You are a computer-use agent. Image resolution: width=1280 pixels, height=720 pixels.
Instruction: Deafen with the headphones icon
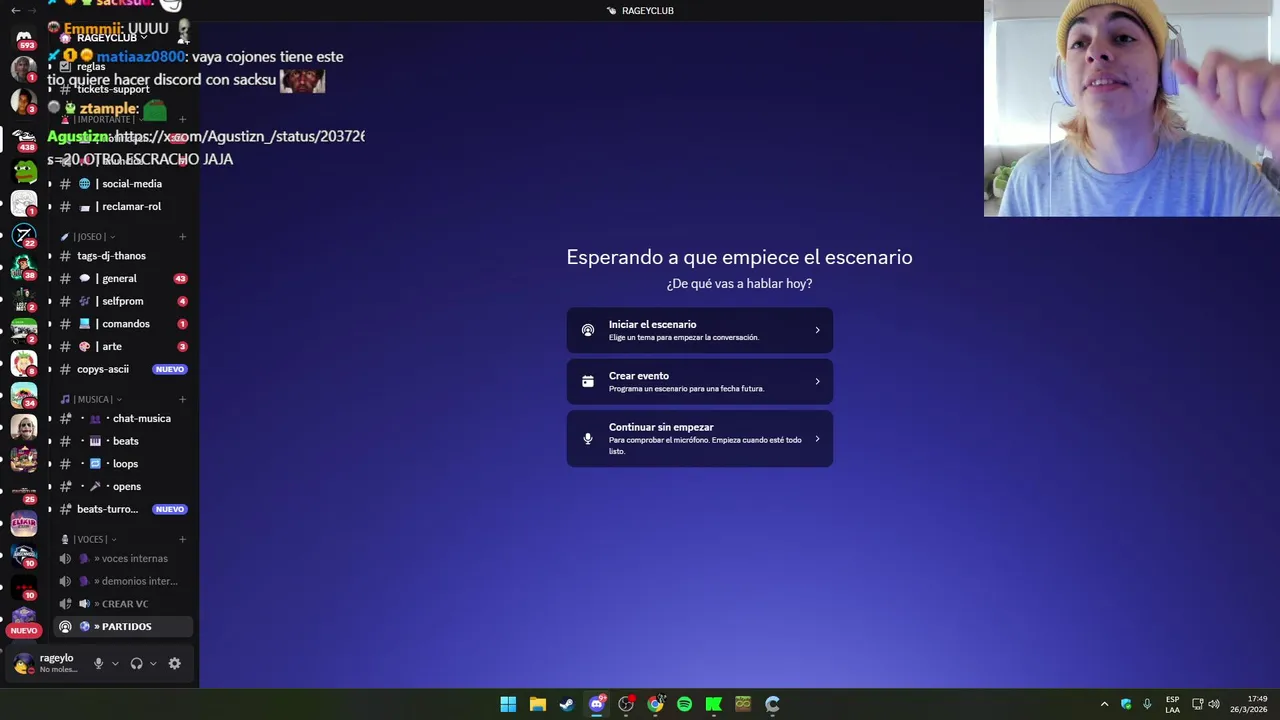pos(136,663)
